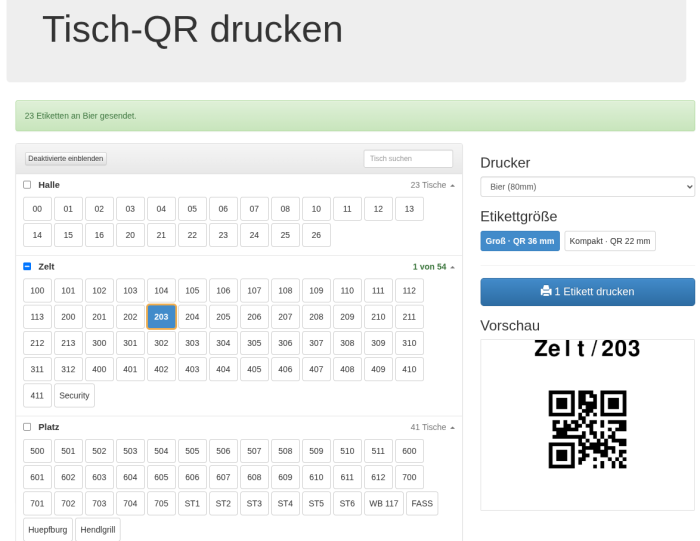The height and width of the screenshot is (541, 700).
Task: Click the '23 Etiketten an Bier gesendet.' message
Action: 80,116
